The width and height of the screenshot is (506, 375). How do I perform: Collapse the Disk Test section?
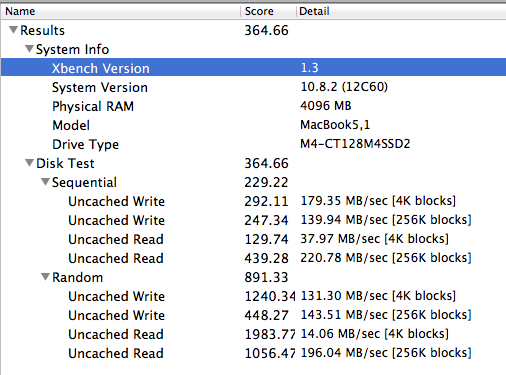coord(29,163)
